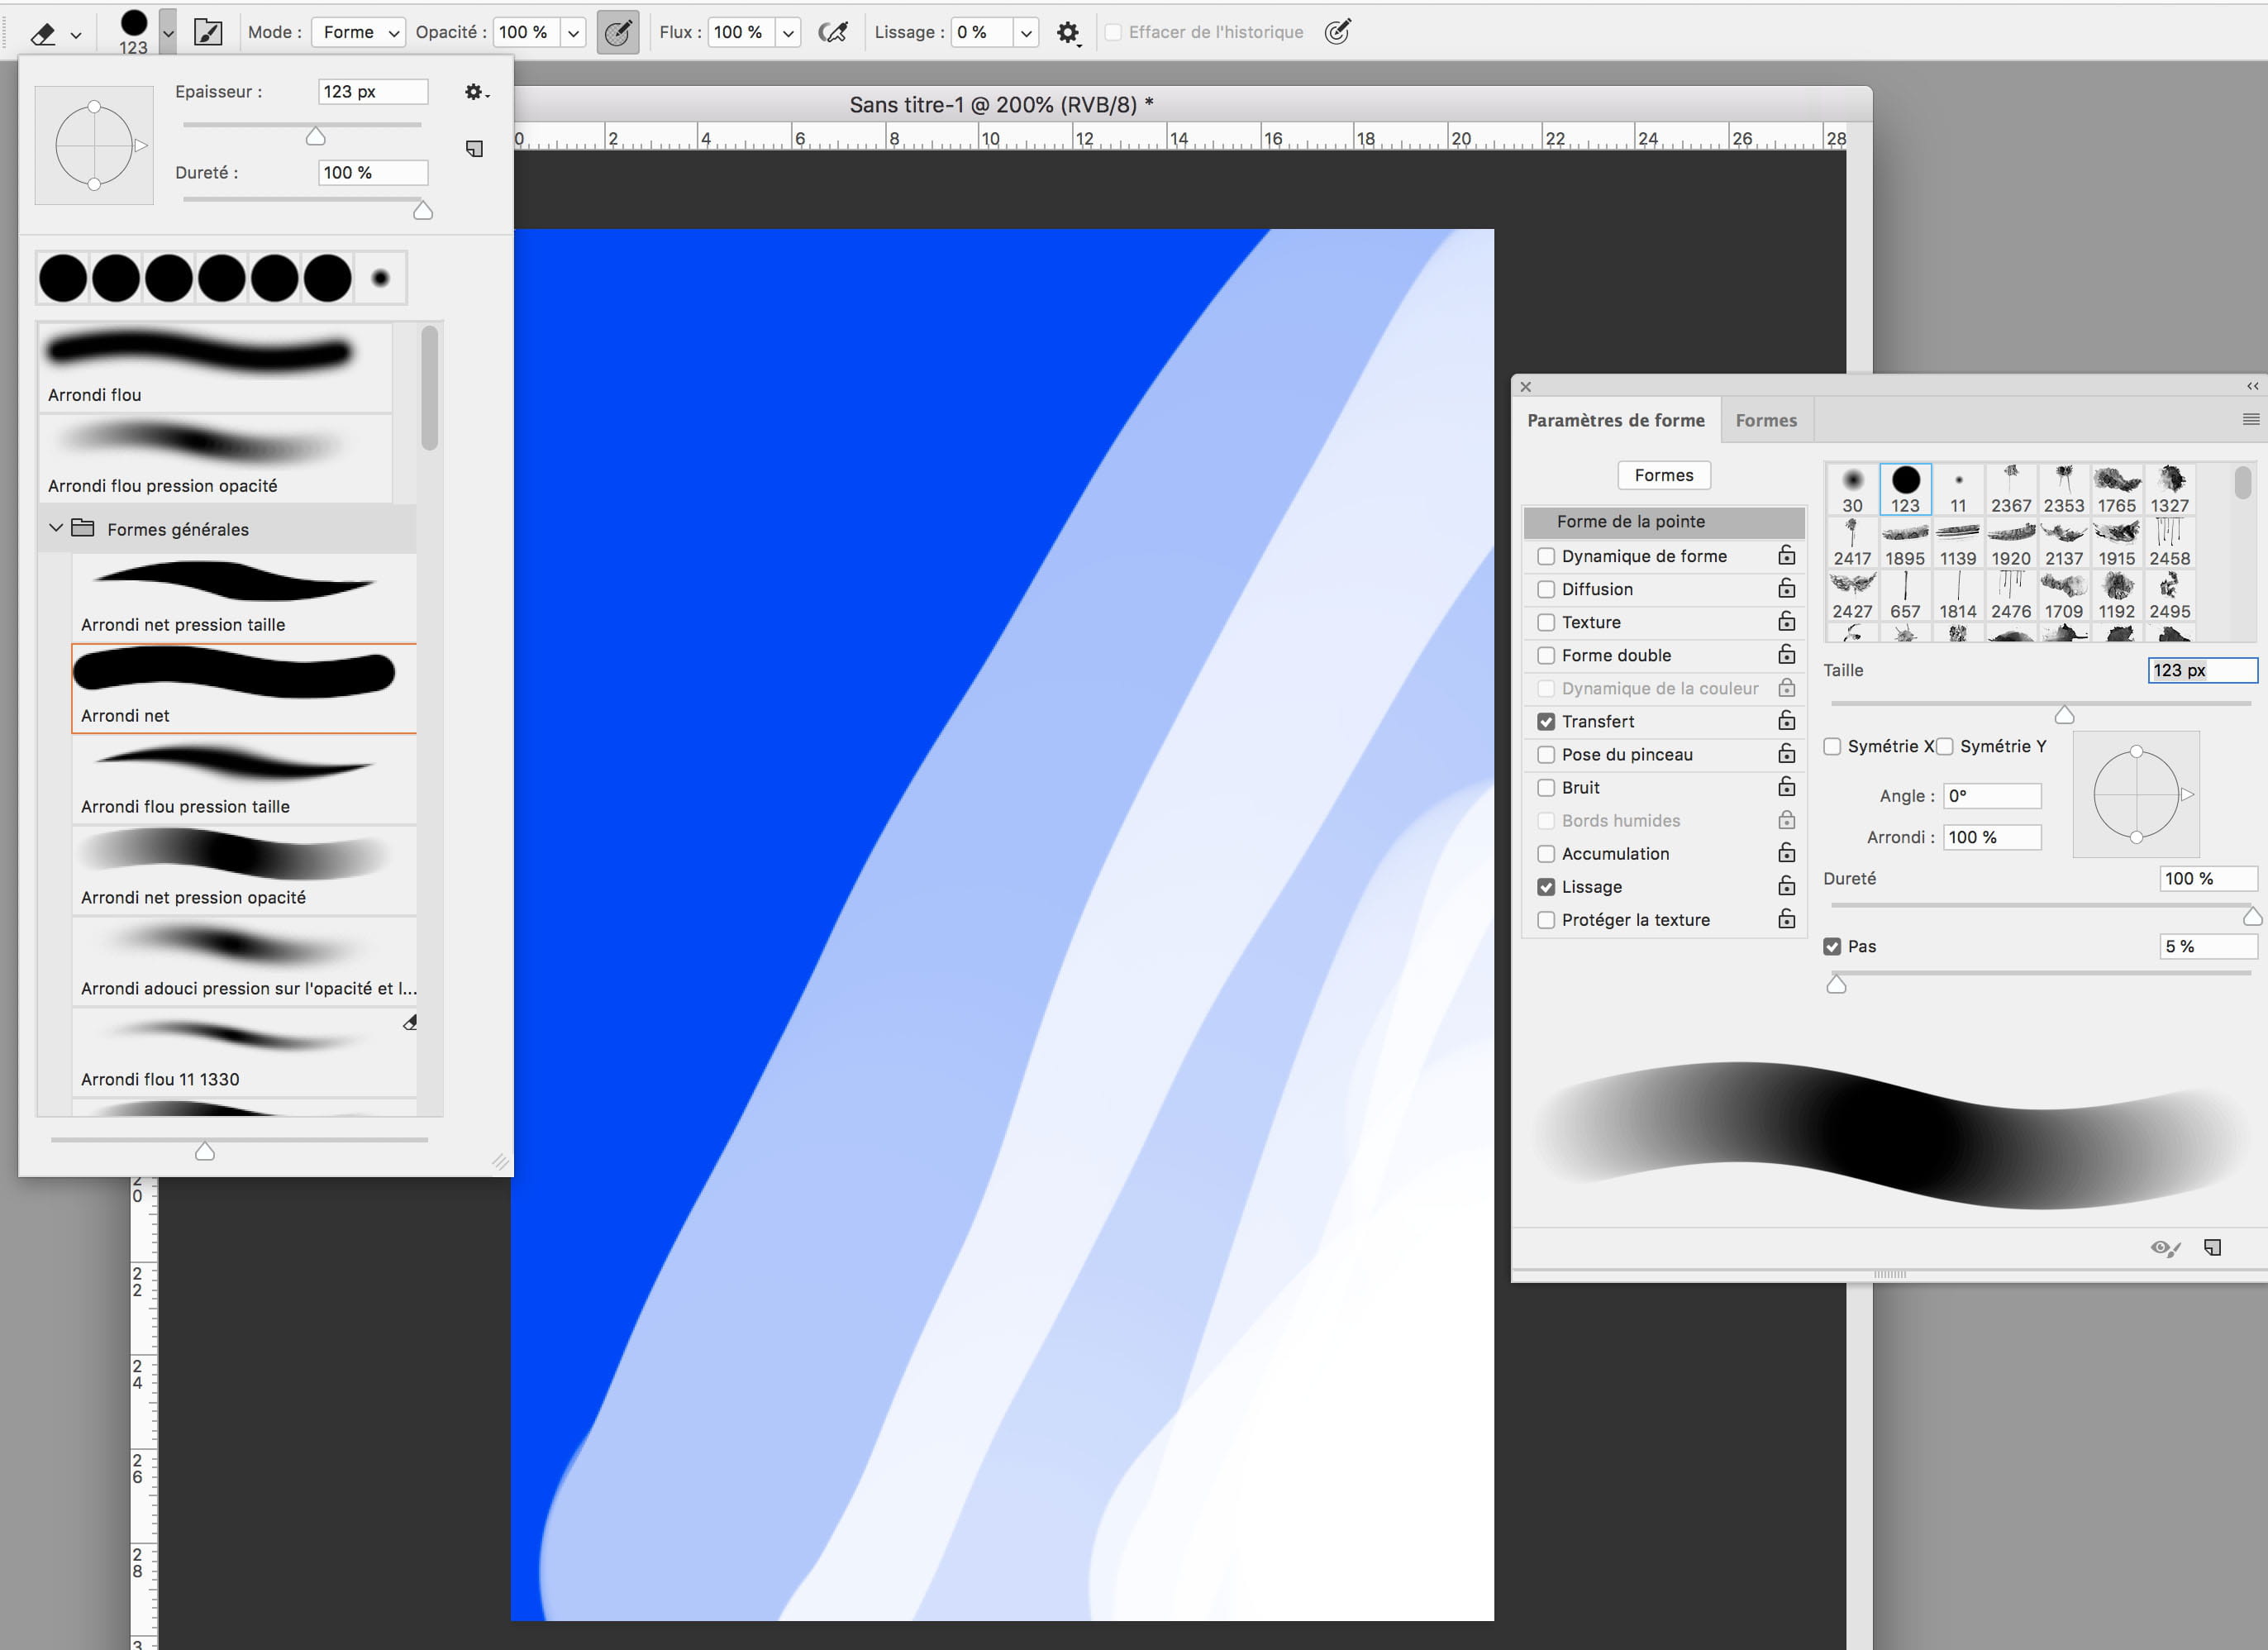Open the Mode dropdown set to Forme

[359, 32]
